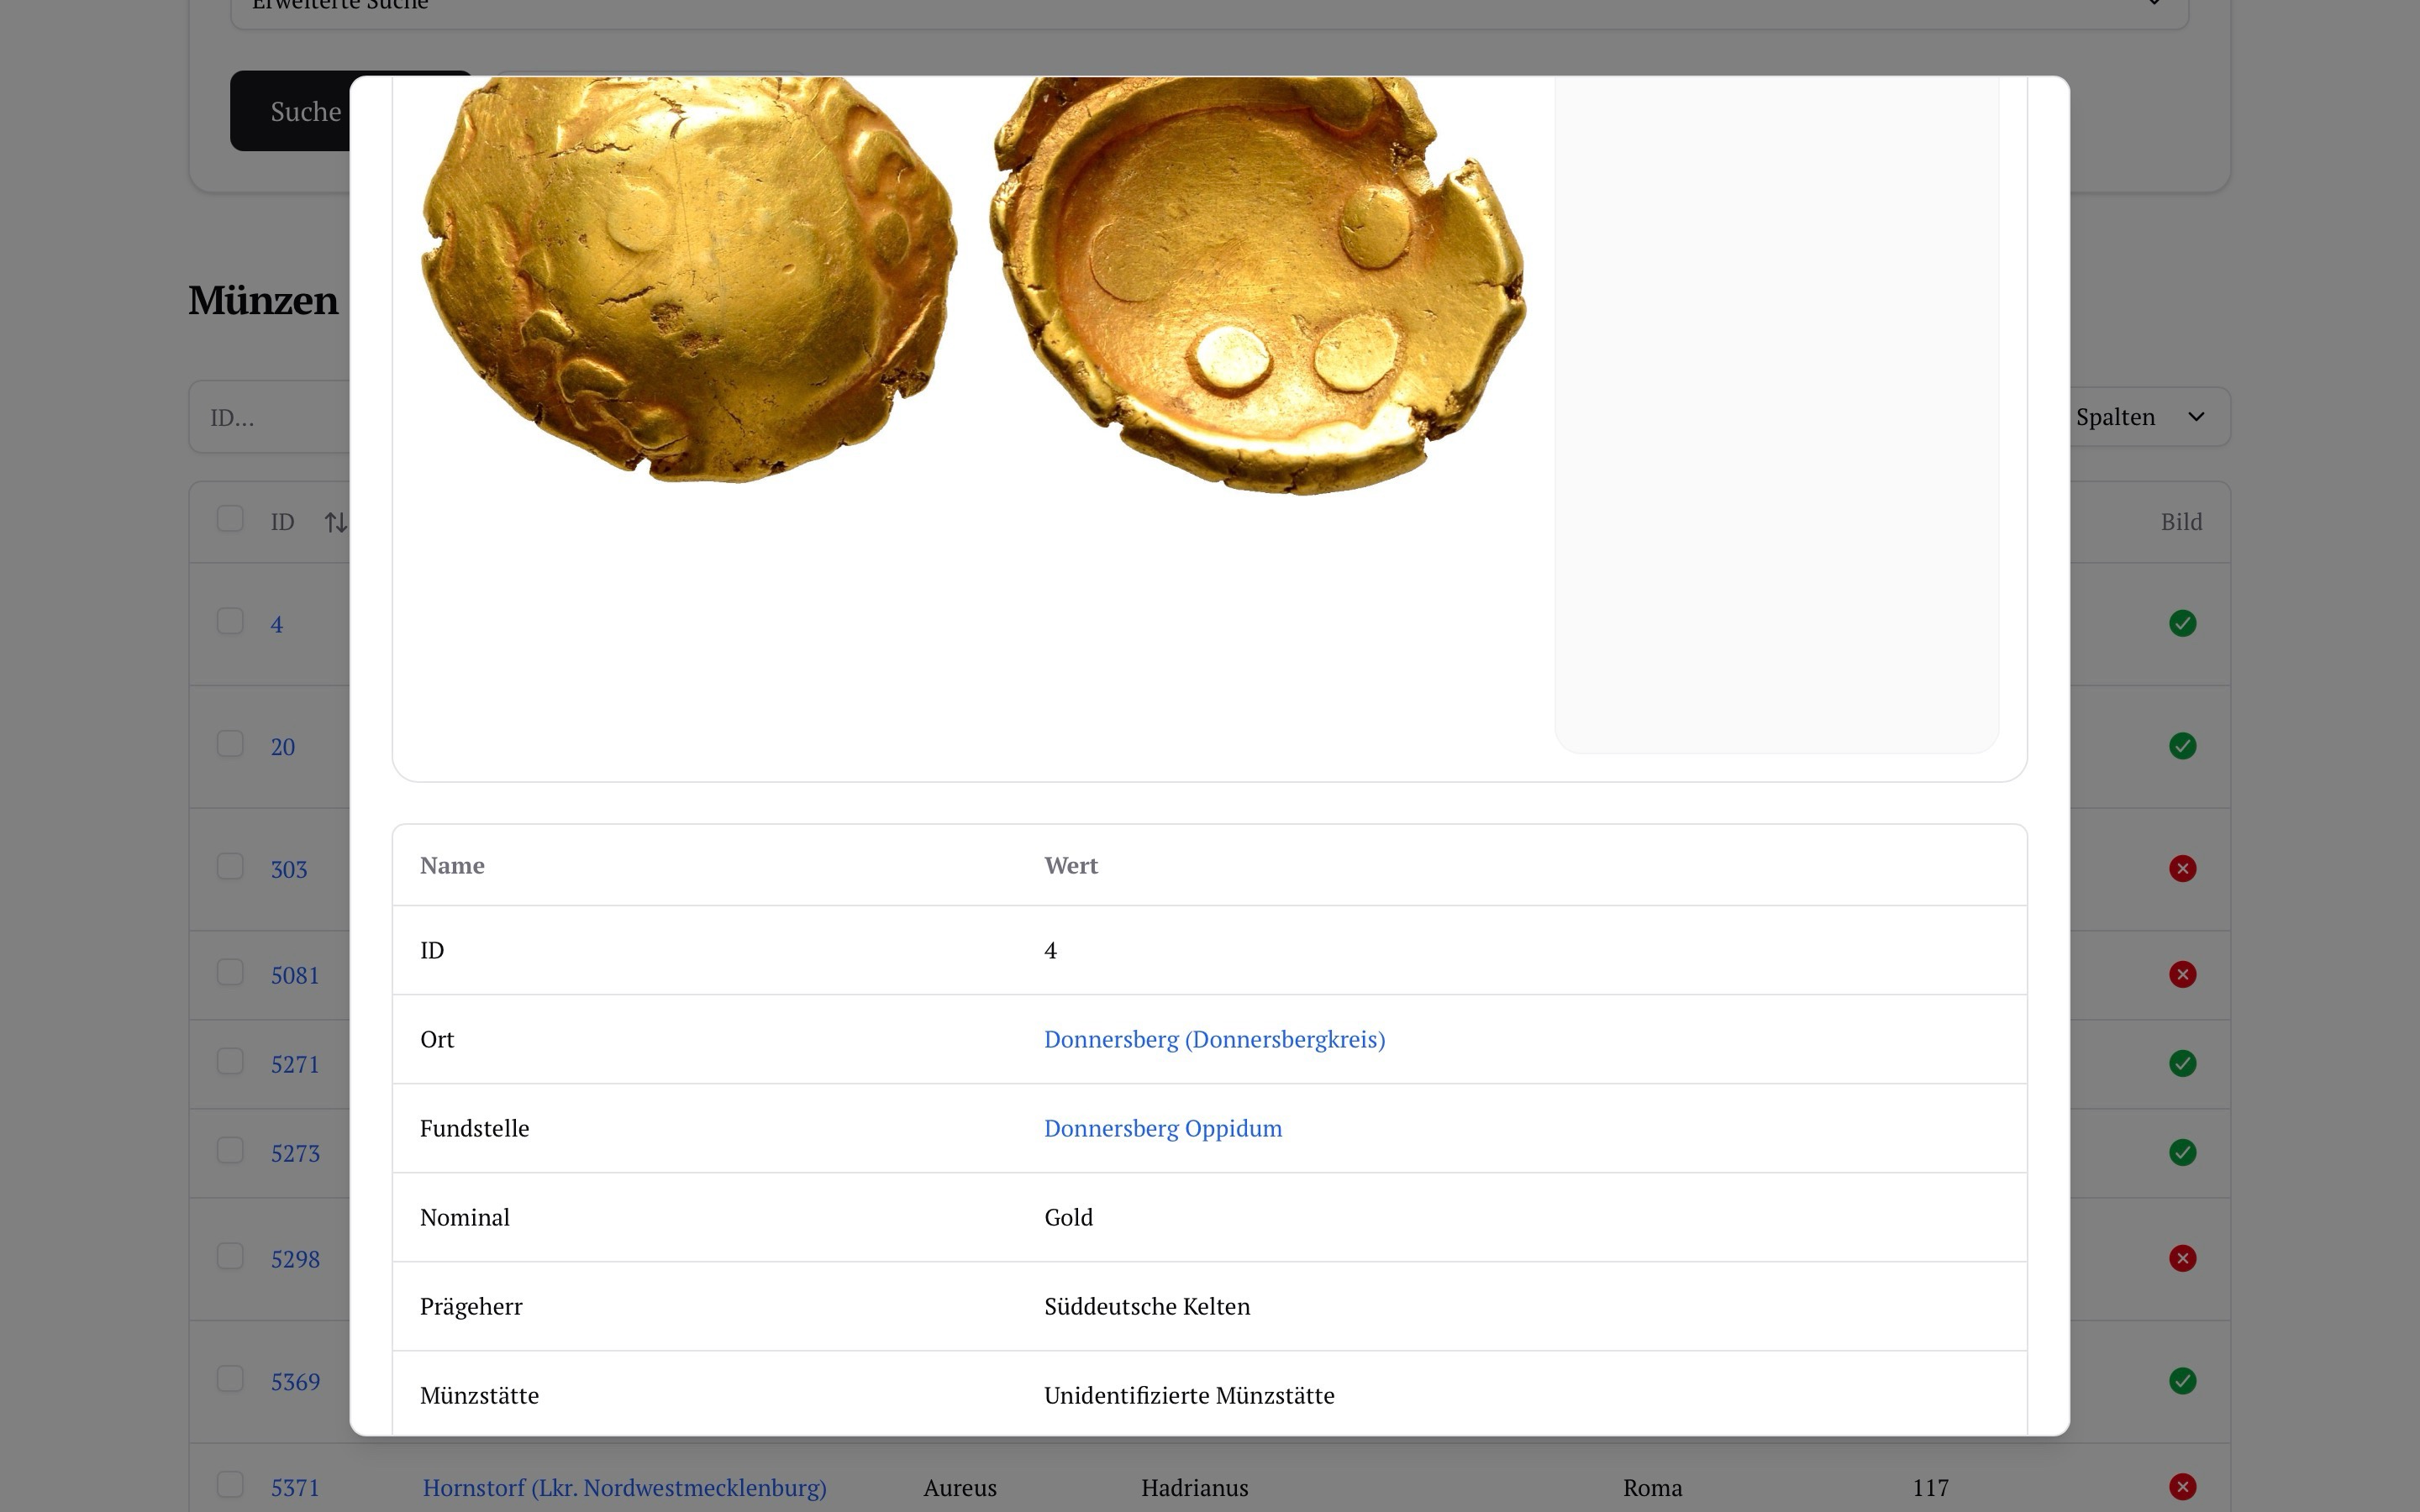Click the red X icon in row 303

pos(2182,869)
